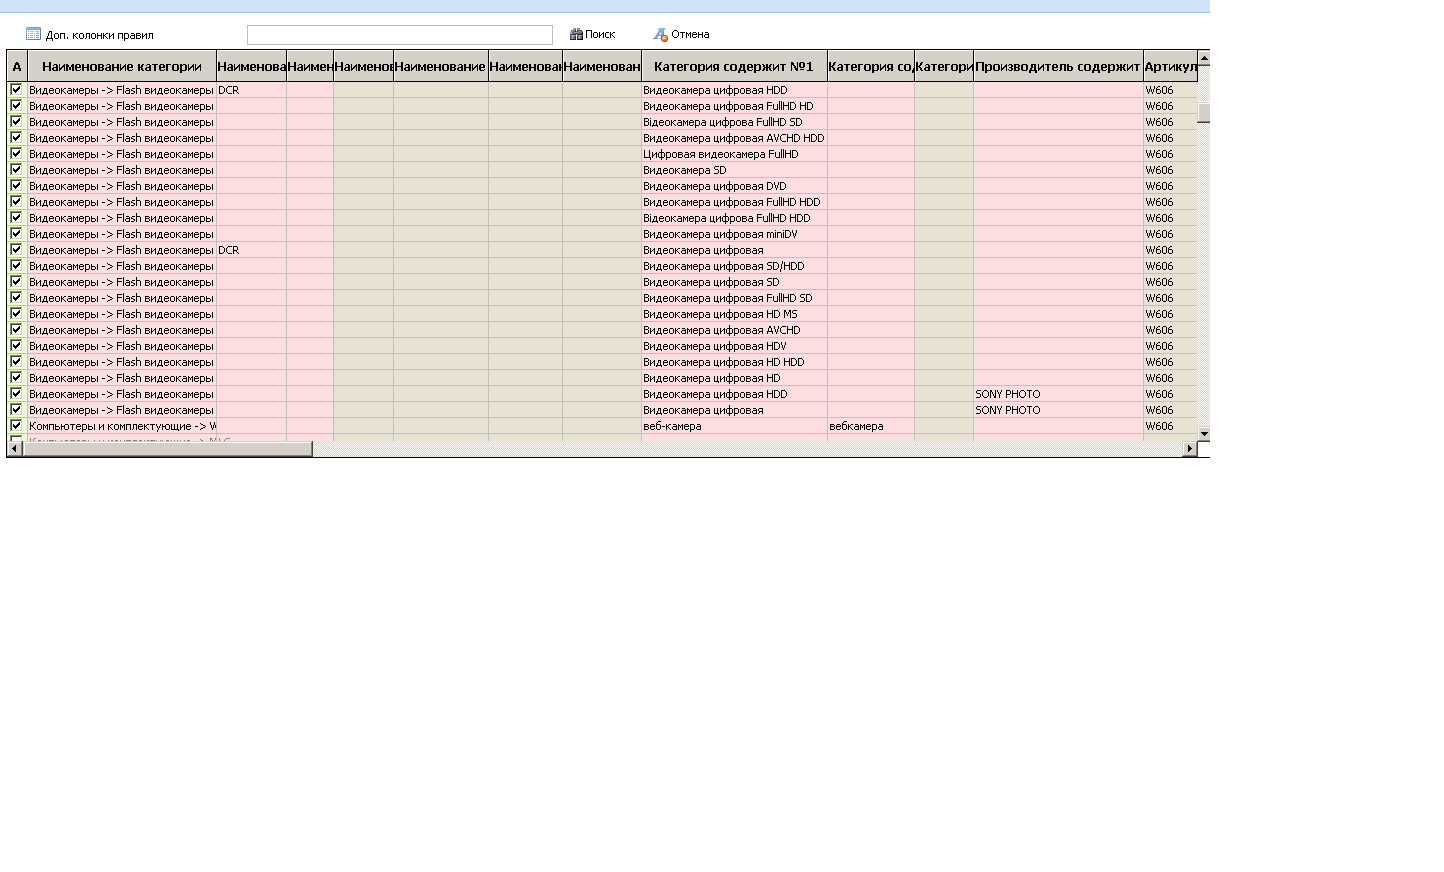Click the binoculars Поиск icon
The width and height of the screenshot is (1444, 872).
tap(576, 34)
